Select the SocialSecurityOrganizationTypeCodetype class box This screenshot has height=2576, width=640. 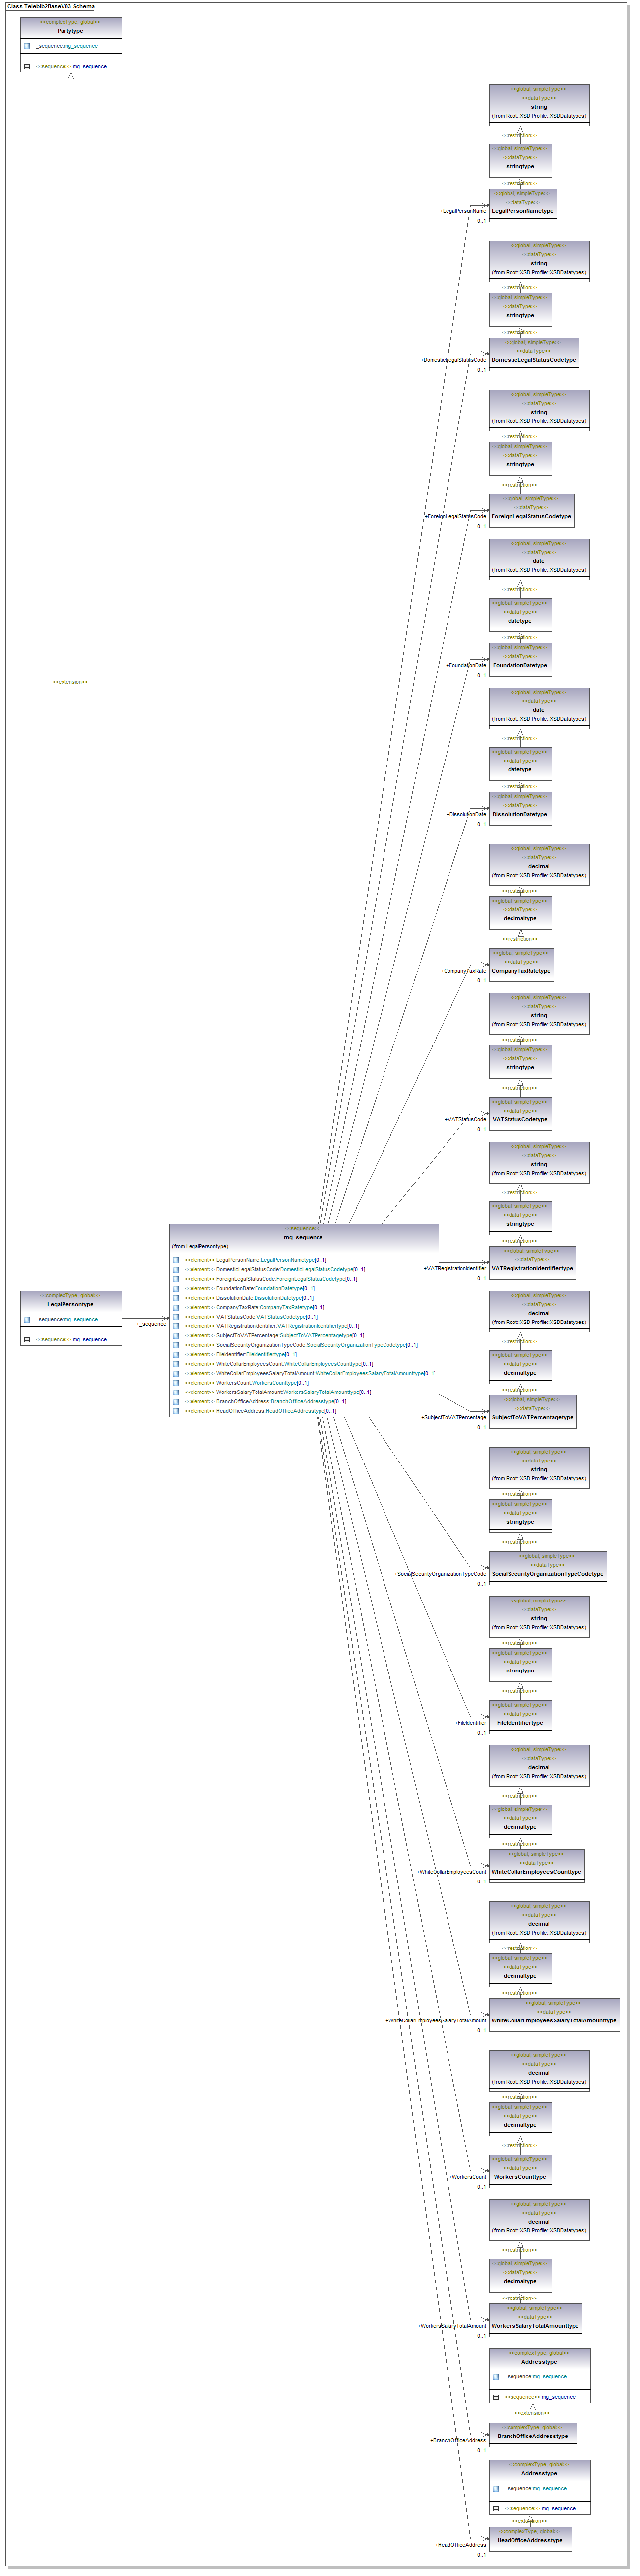547,1569
